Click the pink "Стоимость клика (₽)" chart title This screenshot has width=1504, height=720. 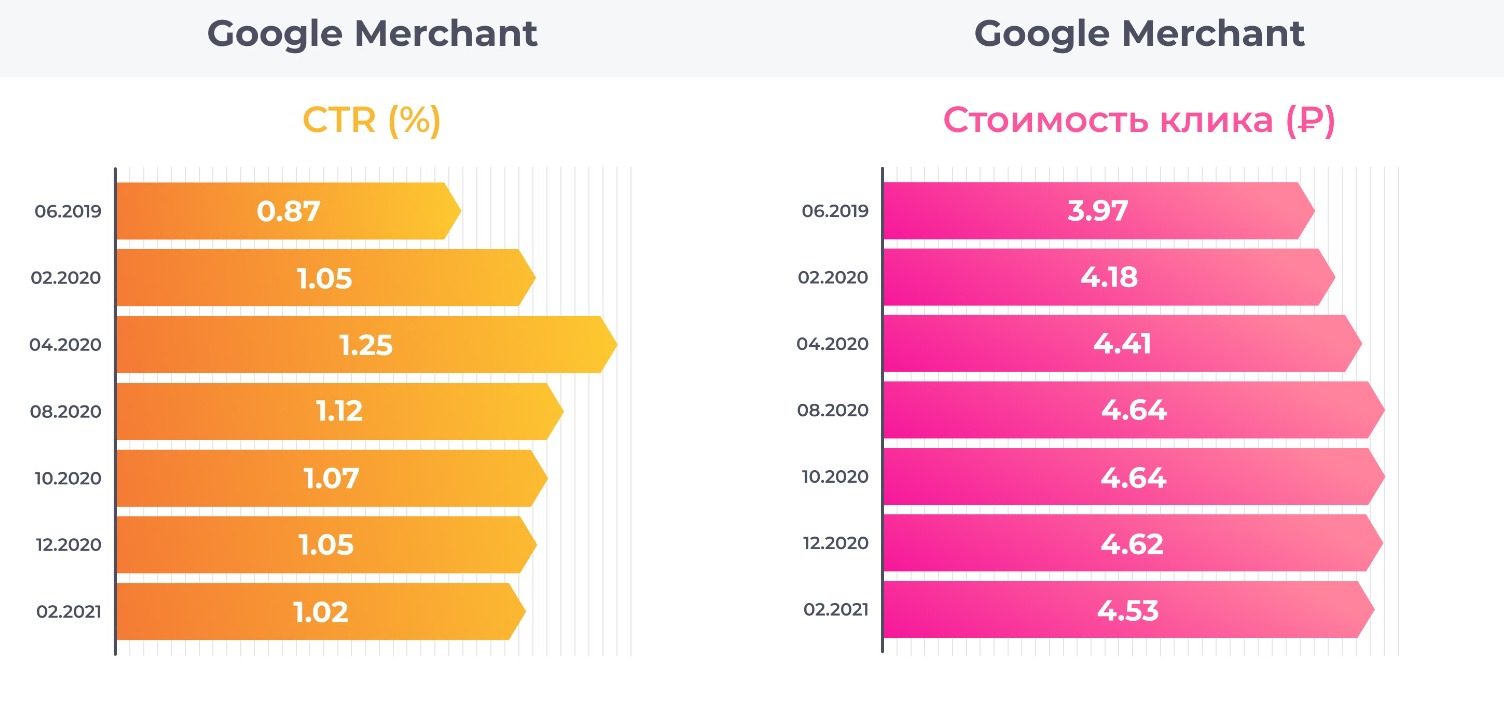click(1139, 121)
